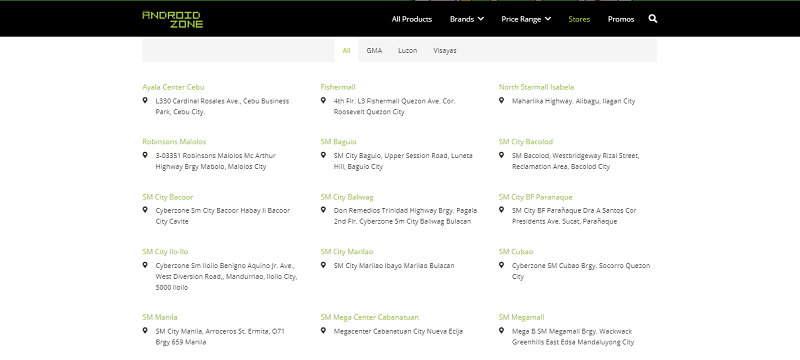This screenshot has width=800, height=360.
Task: Open the SM City Baliwag store link
Action: click(x=347, y=197)
